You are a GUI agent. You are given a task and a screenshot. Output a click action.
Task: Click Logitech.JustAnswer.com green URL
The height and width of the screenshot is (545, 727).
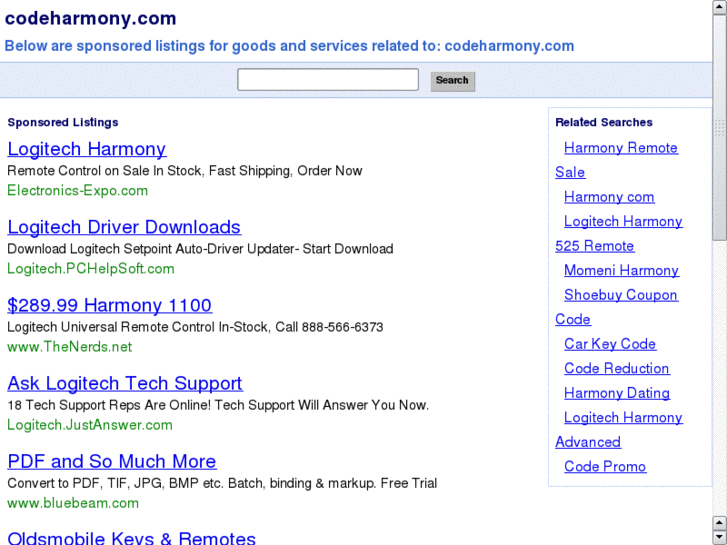coord(90,425)
